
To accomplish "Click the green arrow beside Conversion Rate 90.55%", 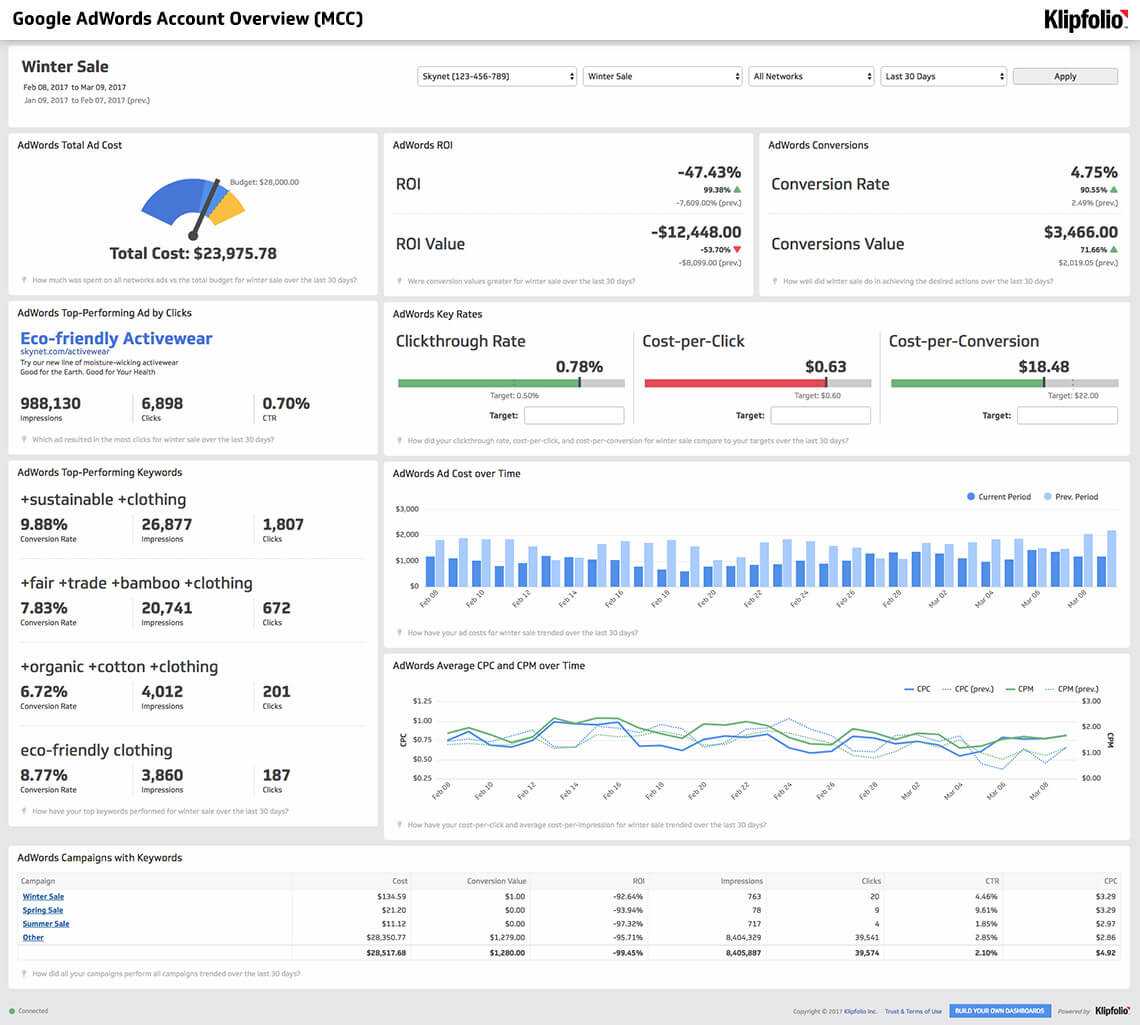I will pos(1114,190).
